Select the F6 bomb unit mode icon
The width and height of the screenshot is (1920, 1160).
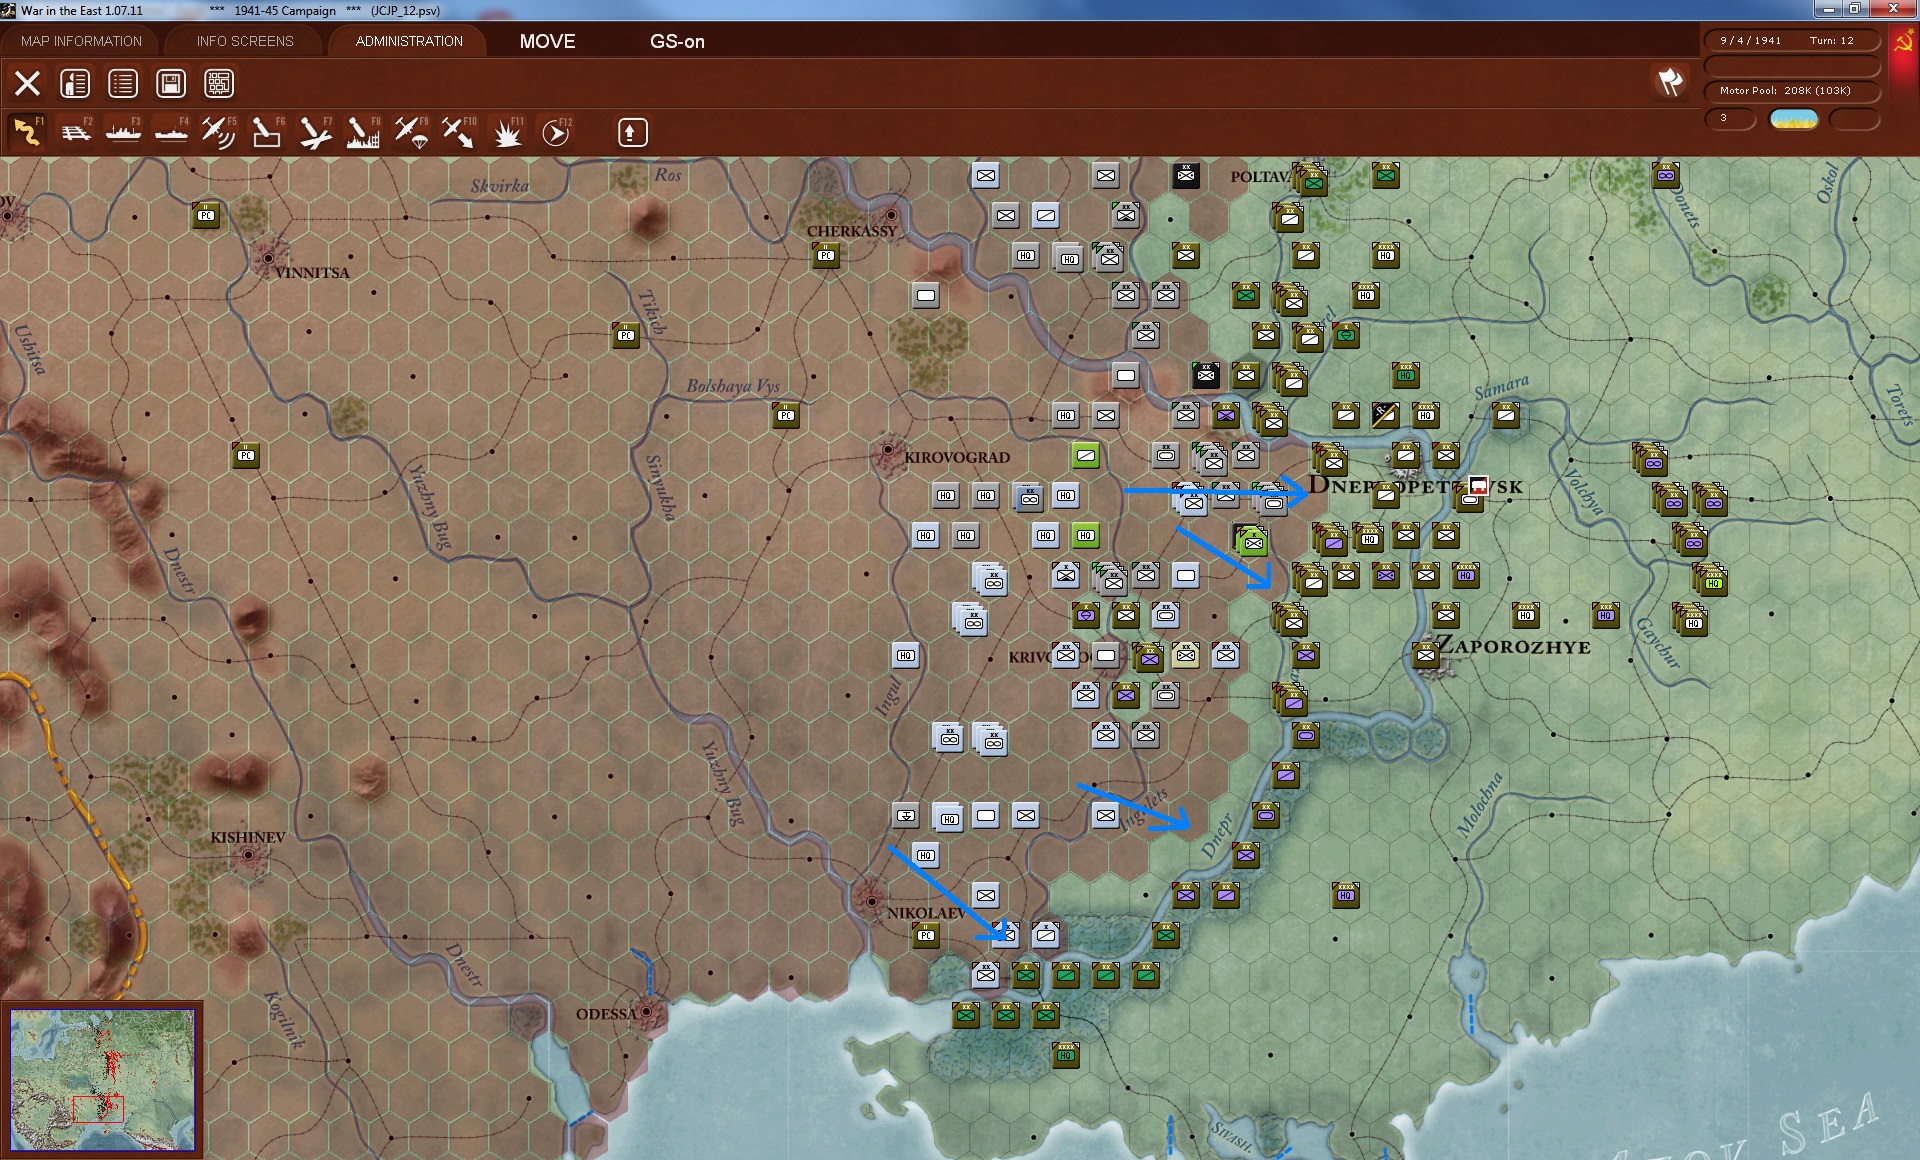point(267,132)
